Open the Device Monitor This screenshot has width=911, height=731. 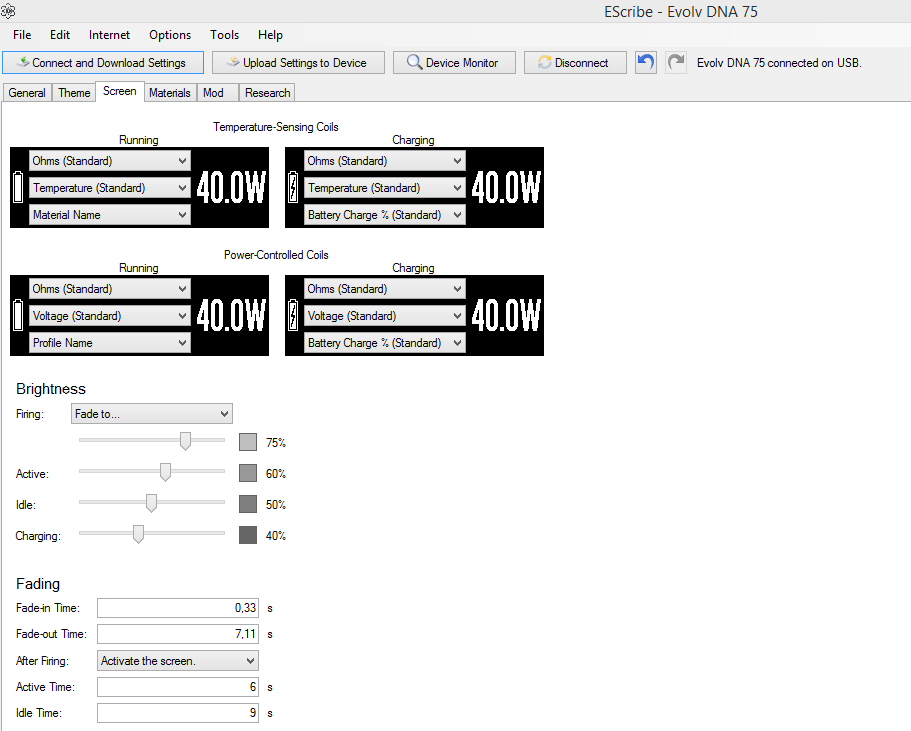click(x=454, y=63)
